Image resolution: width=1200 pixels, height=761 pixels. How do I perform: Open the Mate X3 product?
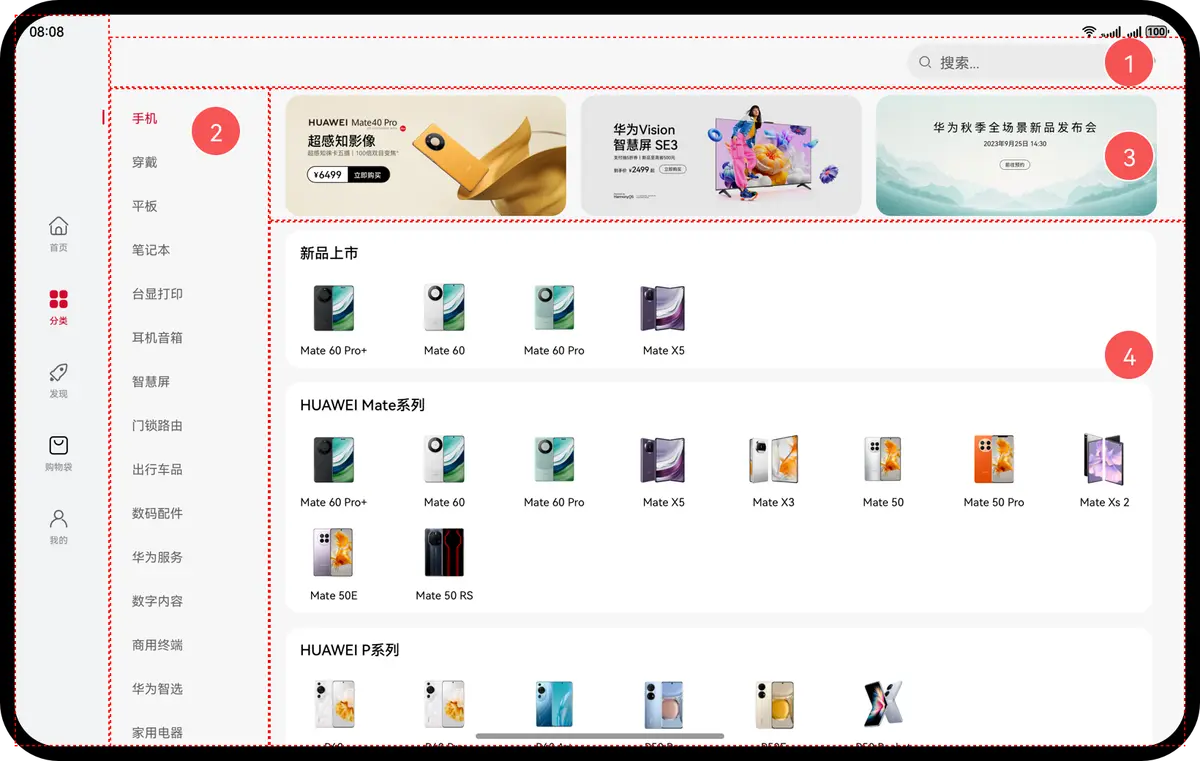[x=774, y=472]
